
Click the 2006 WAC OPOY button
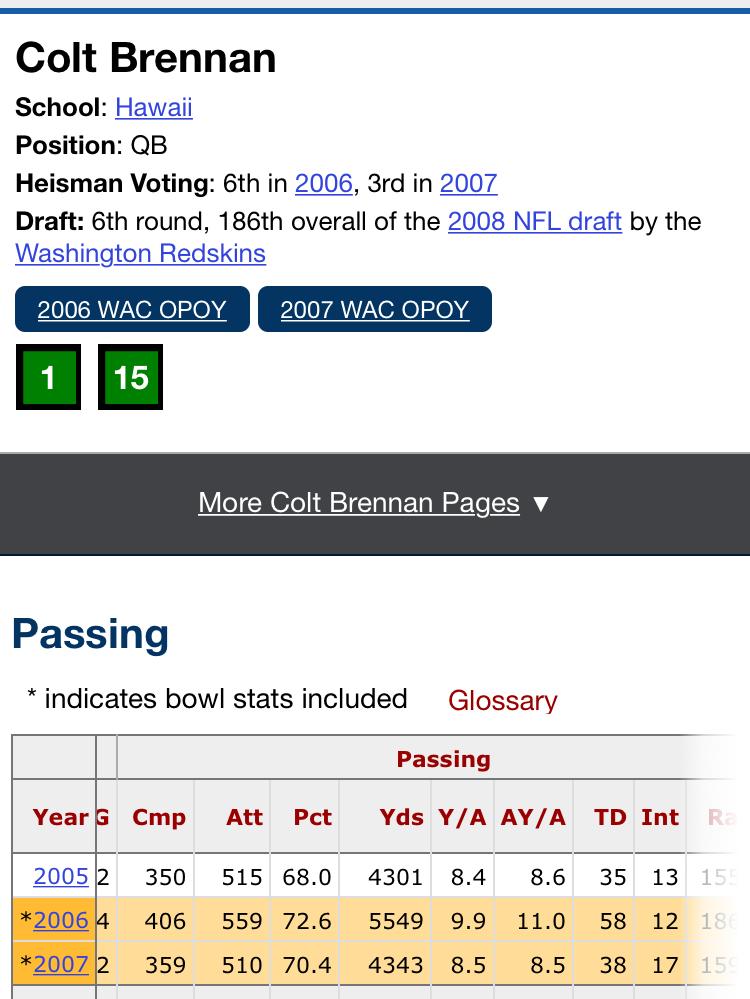pos(133,309)
